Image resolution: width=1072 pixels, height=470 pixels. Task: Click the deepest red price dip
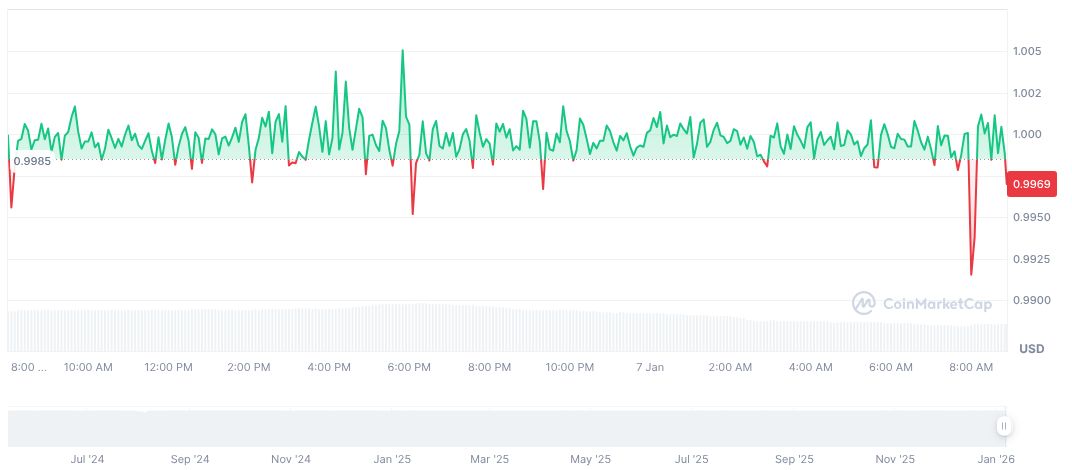tap(971, 273)
